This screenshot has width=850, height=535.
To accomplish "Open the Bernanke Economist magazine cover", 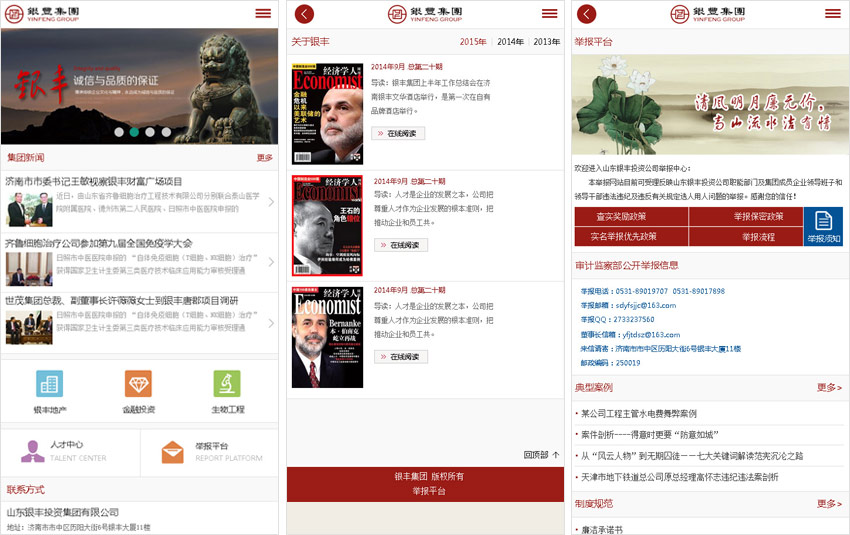I will tap(327, 337).
